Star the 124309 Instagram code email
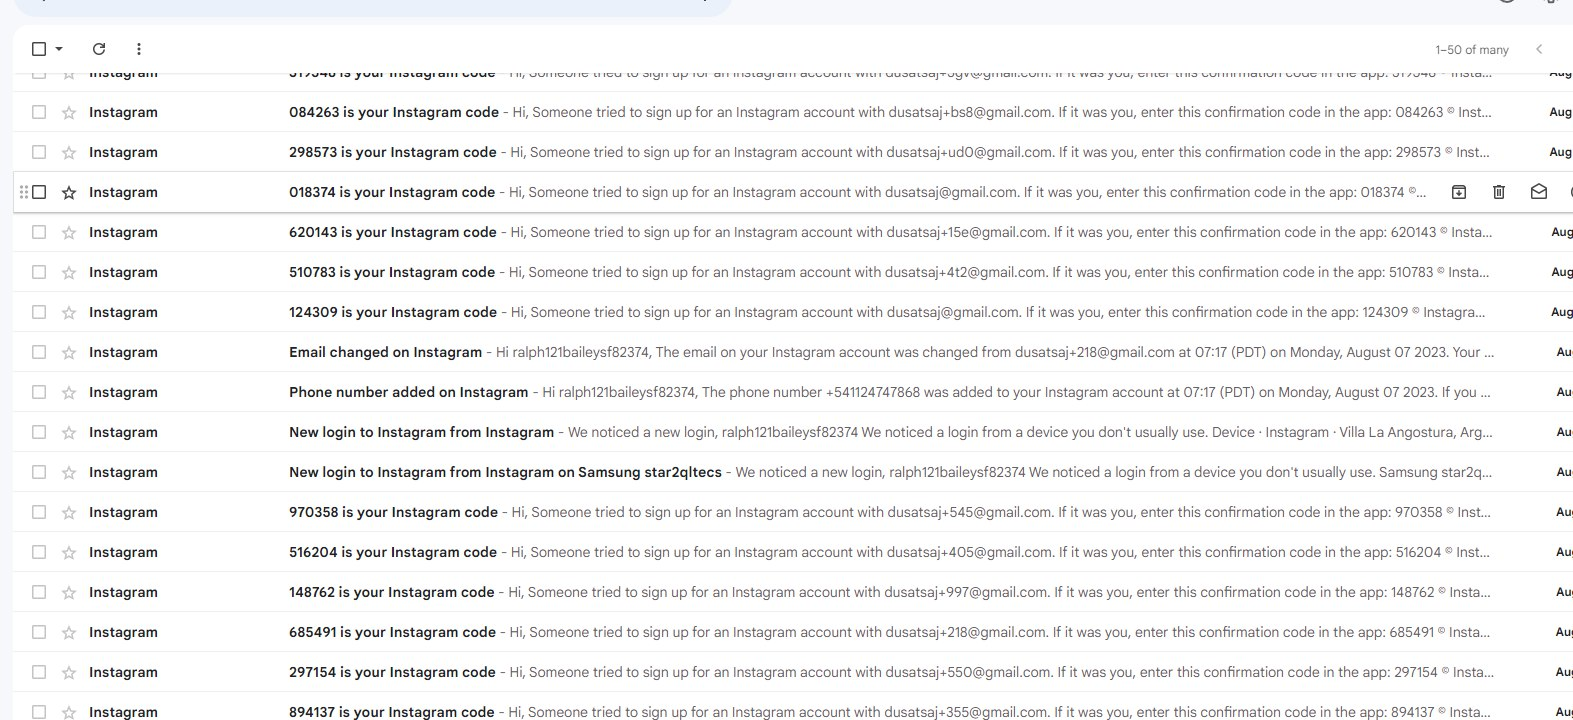This screenshot has width=1573, height=720. 69,312
